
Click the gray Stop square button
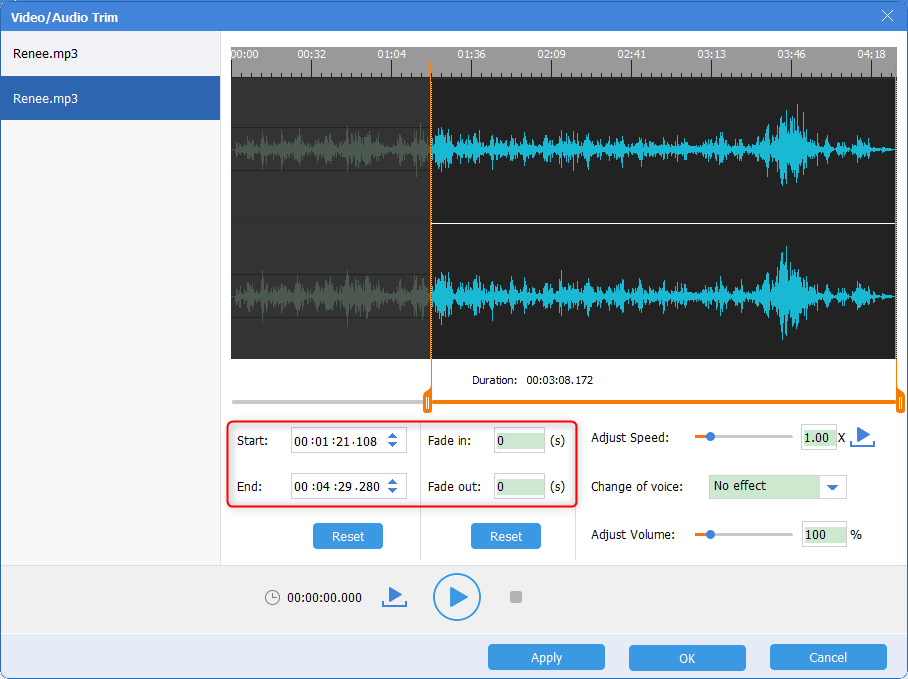pyautogui.click(x=516, y=597)
